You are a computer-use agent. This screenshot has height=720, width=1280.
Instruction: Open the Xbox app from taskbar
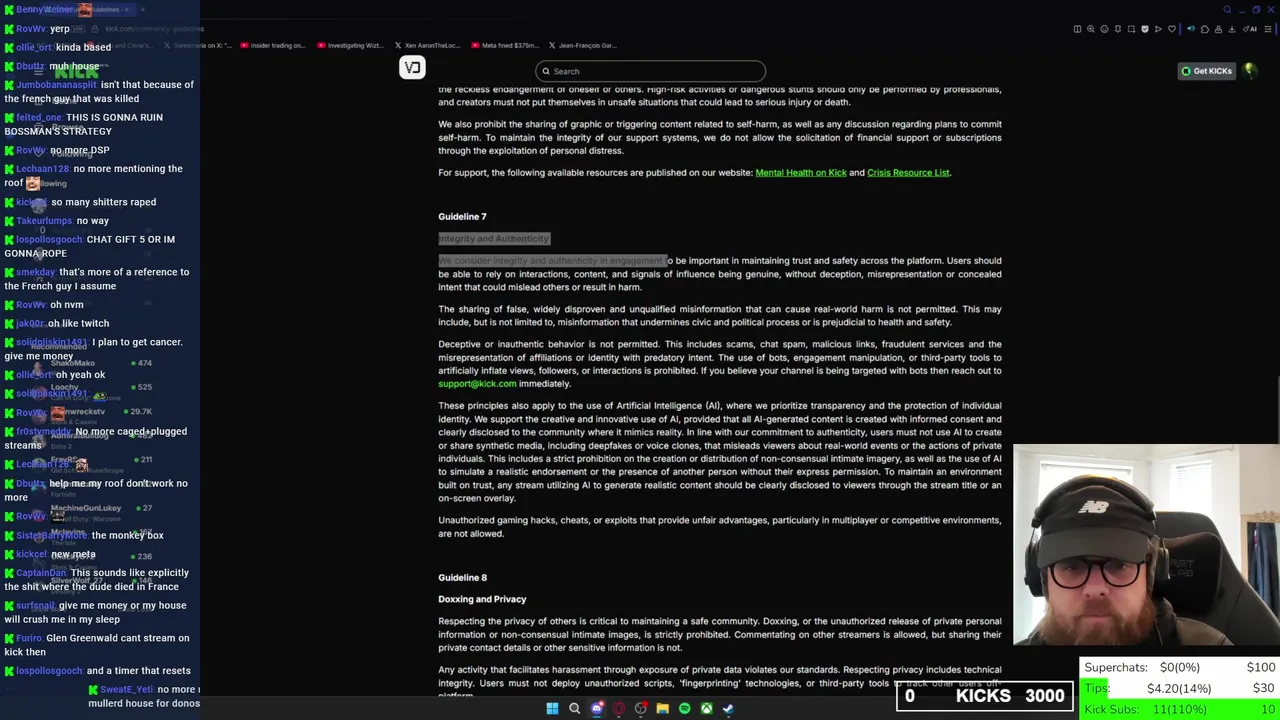click(707, 708)
